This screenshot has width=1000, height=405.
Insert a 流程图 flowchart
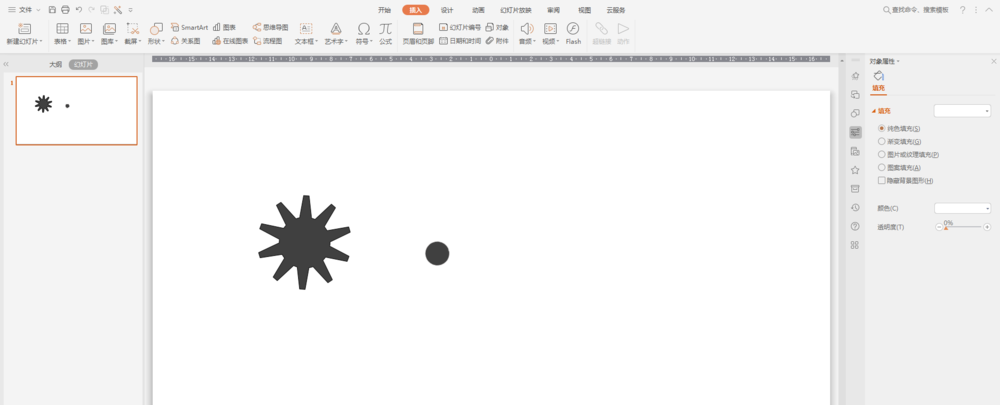267,41
